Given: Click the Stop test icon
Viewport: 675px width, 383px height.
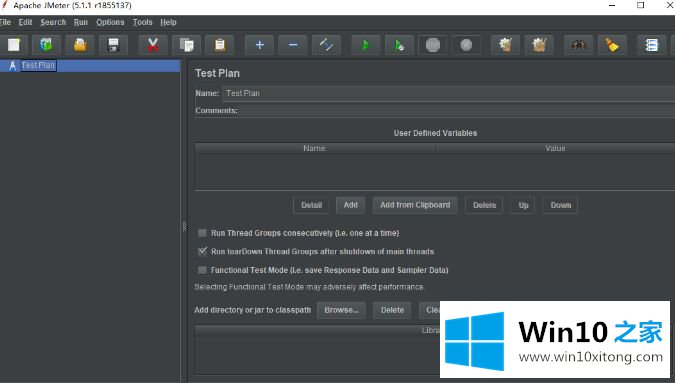Looking at the screenshot, I should pos(433,45).
